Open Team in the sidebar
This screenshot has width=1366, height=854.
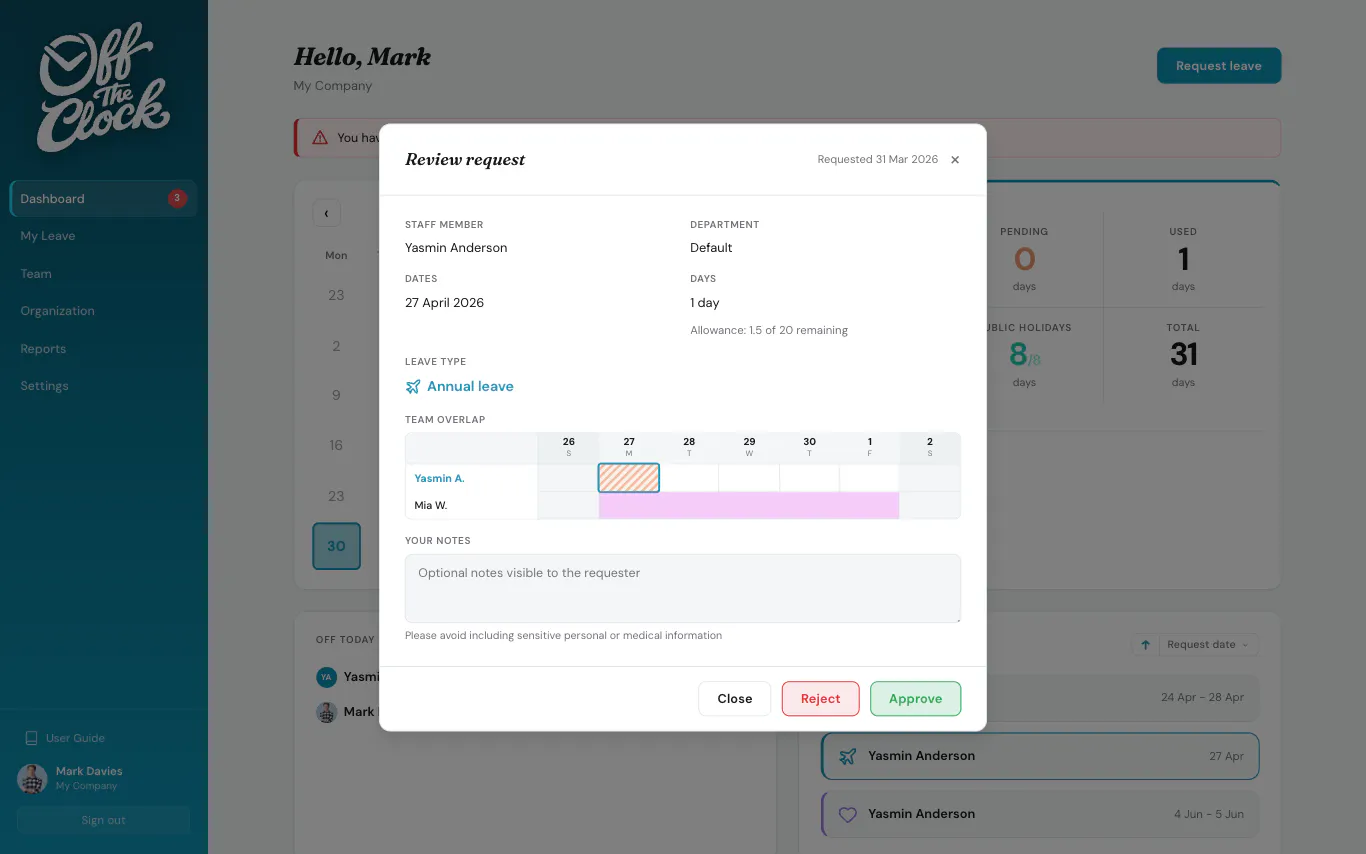pos(103,273)
